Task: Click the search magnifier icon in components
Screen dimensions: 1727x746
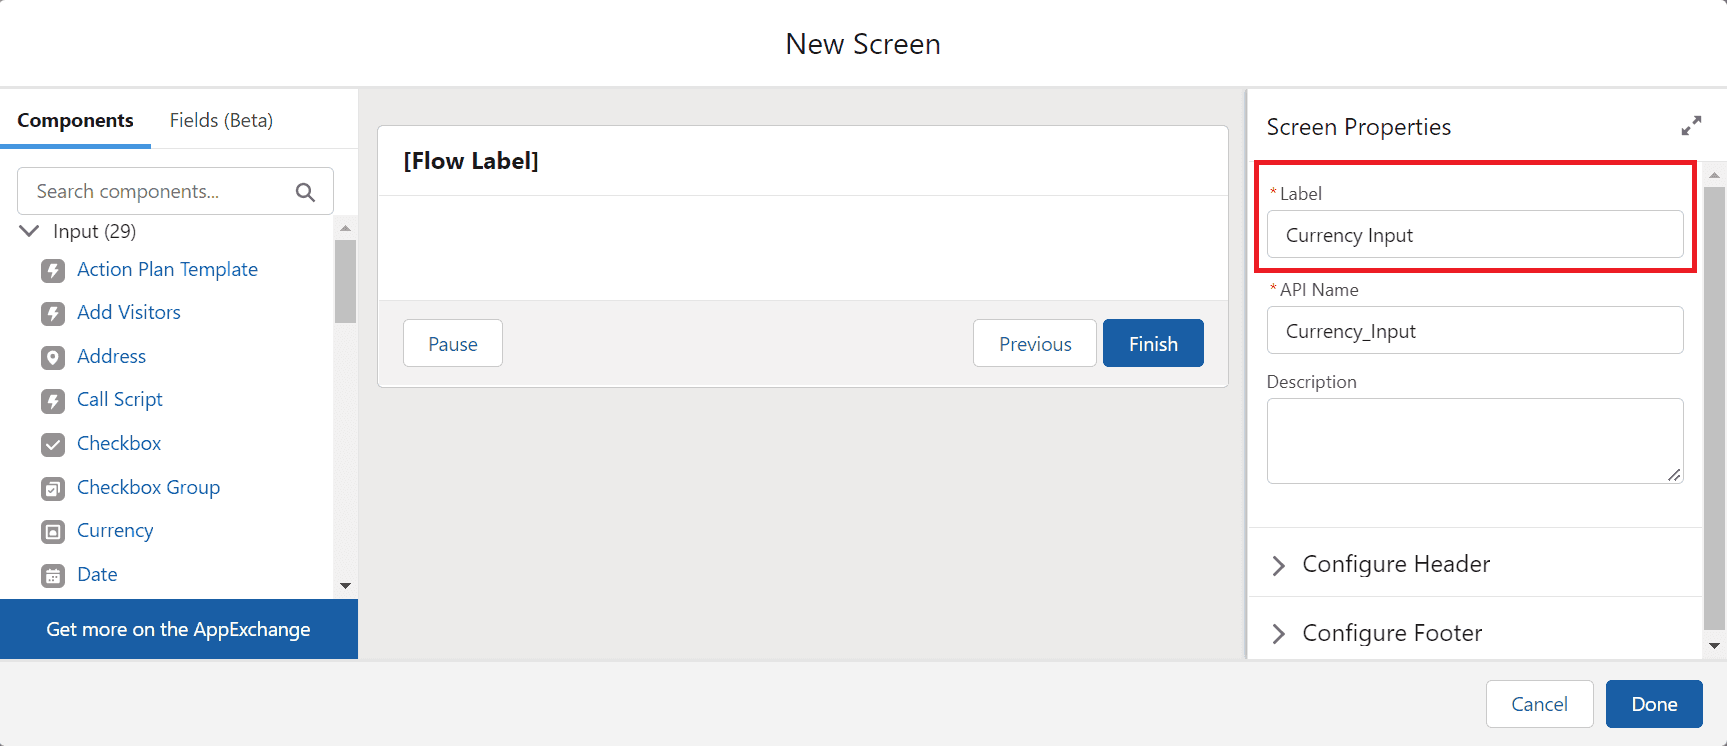Action: click(305, 192)
